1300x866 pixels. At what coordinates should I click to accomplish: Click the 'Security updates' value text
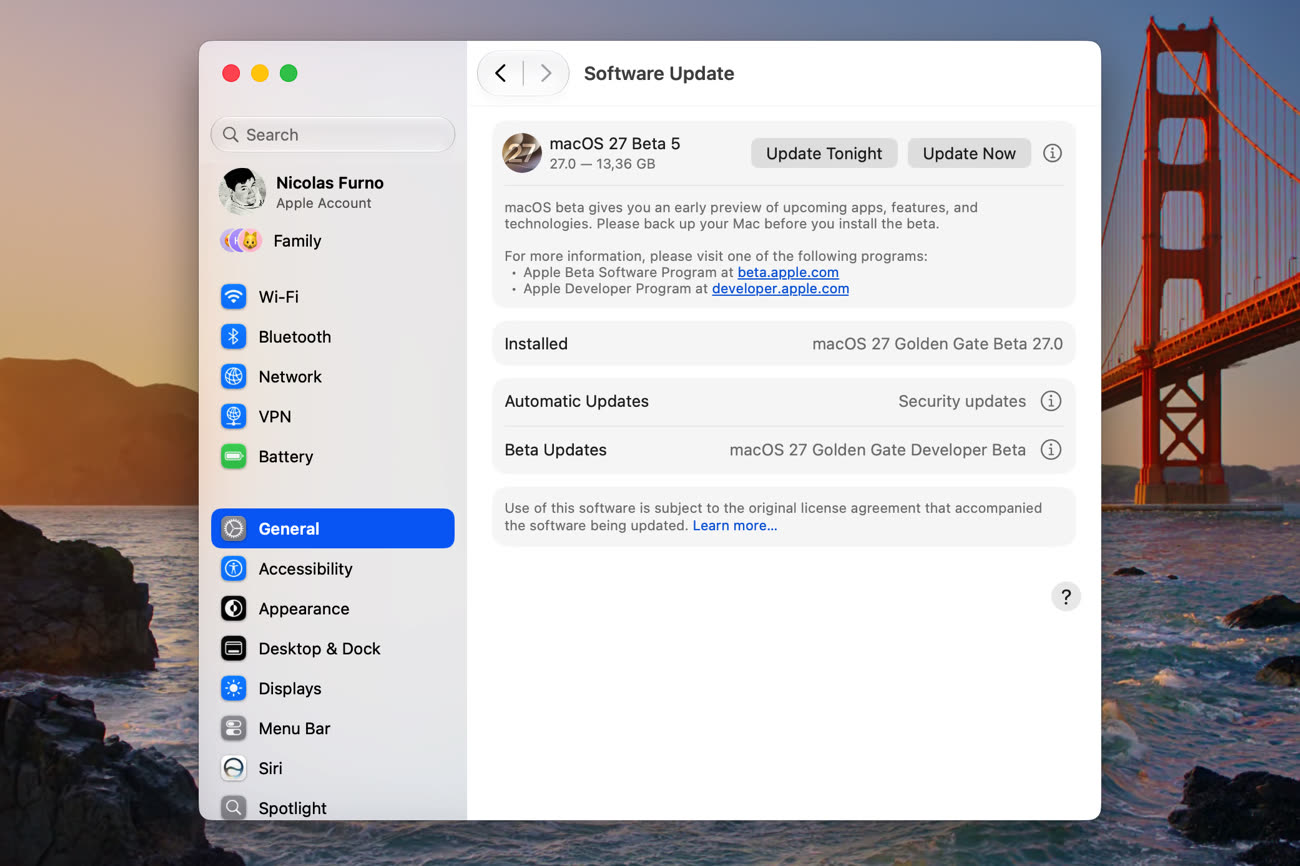(x=962, y=401)
